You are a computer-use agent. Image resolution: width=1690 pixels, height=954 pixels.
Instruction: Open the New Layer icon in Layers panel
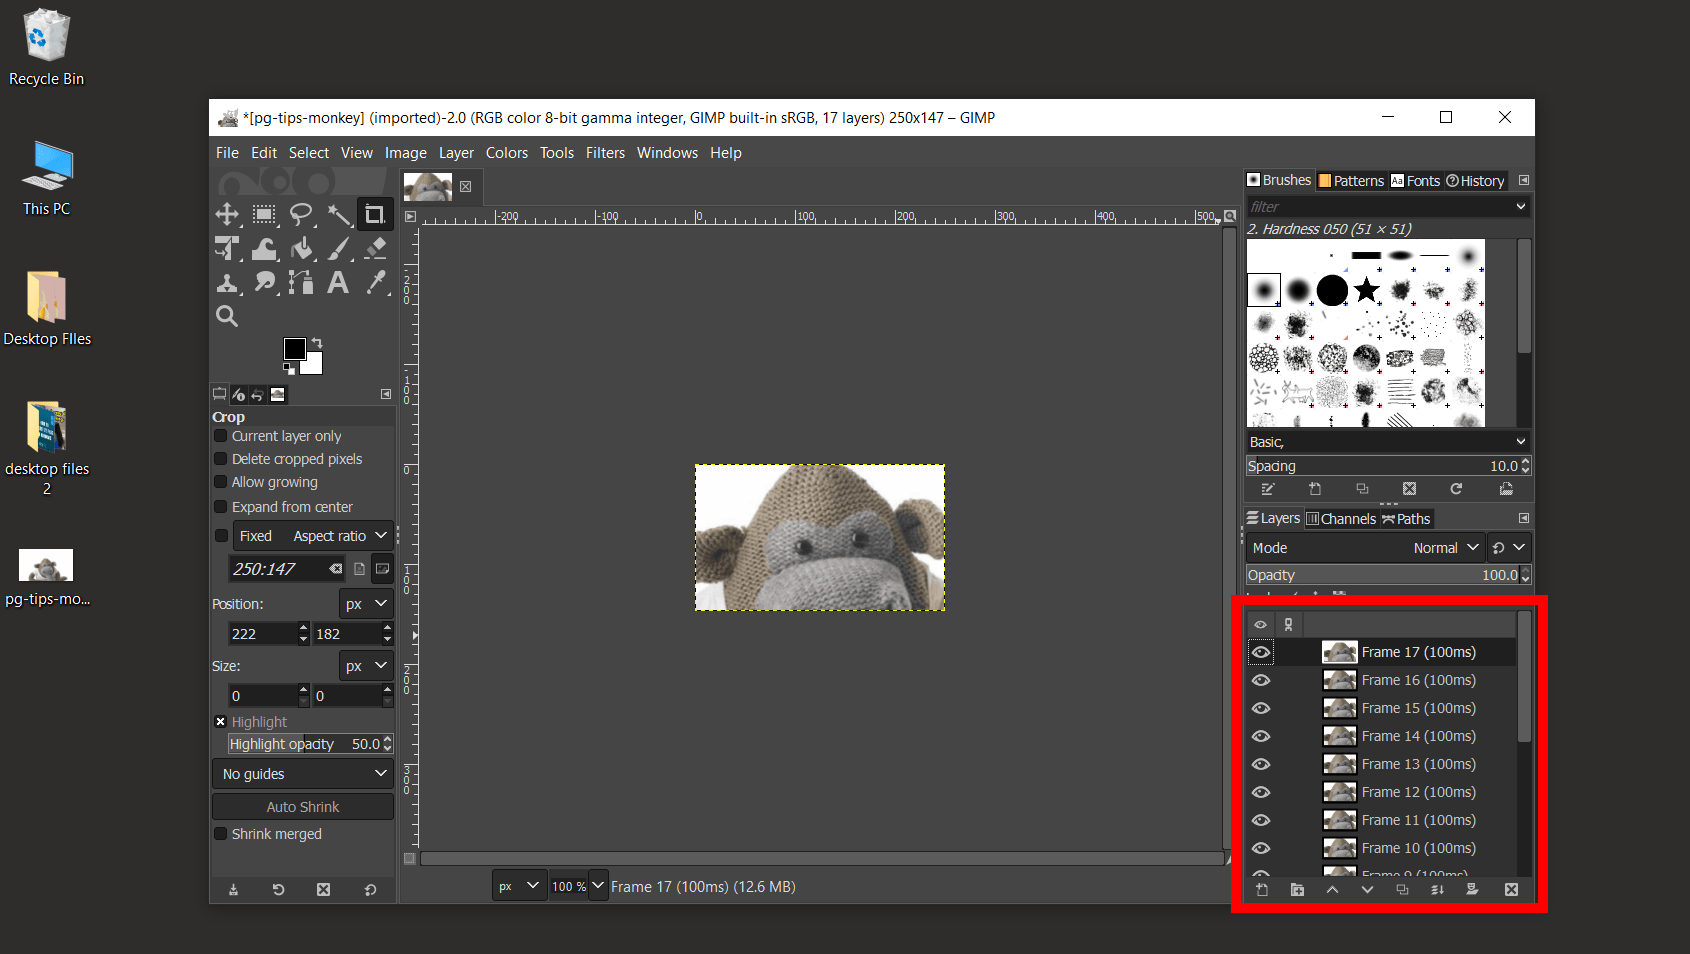[x=1262, y=889]
